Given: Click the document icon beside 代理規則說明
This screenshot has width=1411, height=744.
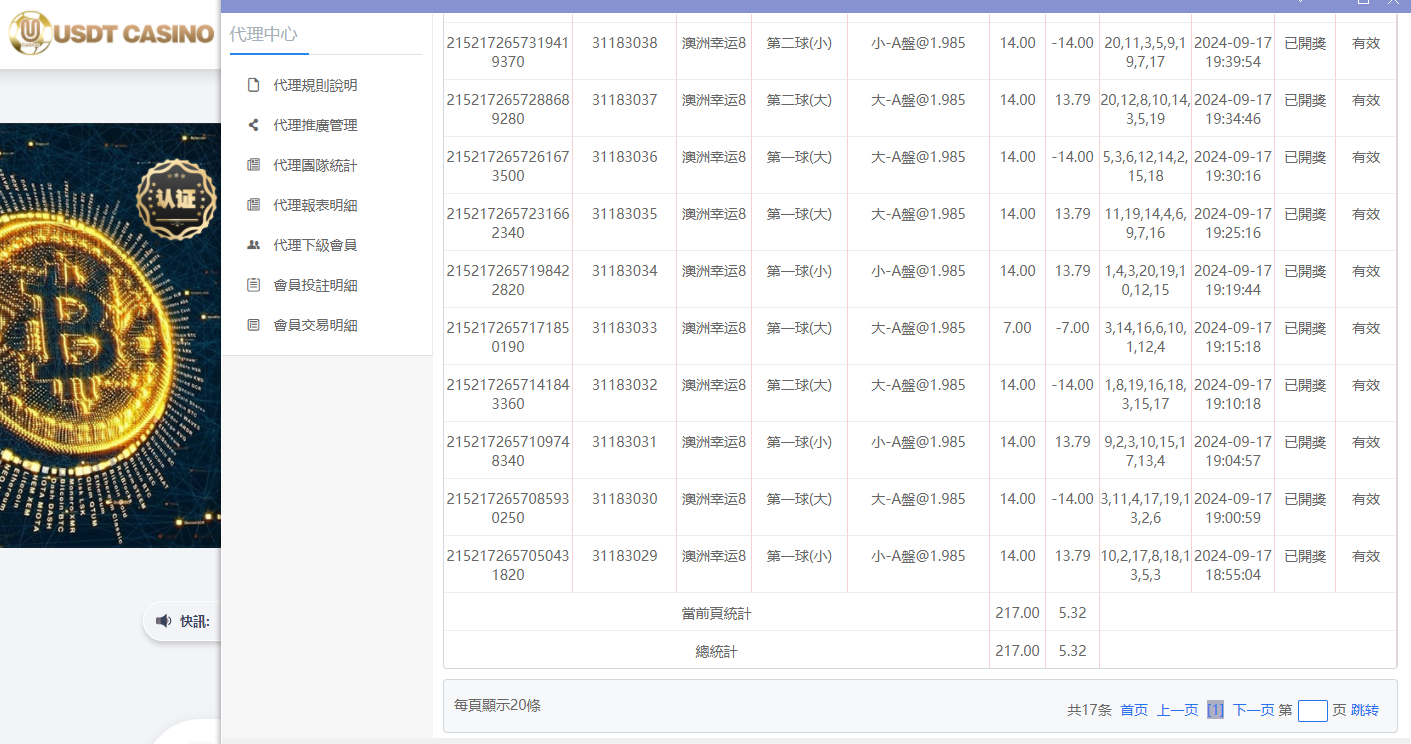Looking at the screenshot, I should pyautogui.click(x=253, y=85).
